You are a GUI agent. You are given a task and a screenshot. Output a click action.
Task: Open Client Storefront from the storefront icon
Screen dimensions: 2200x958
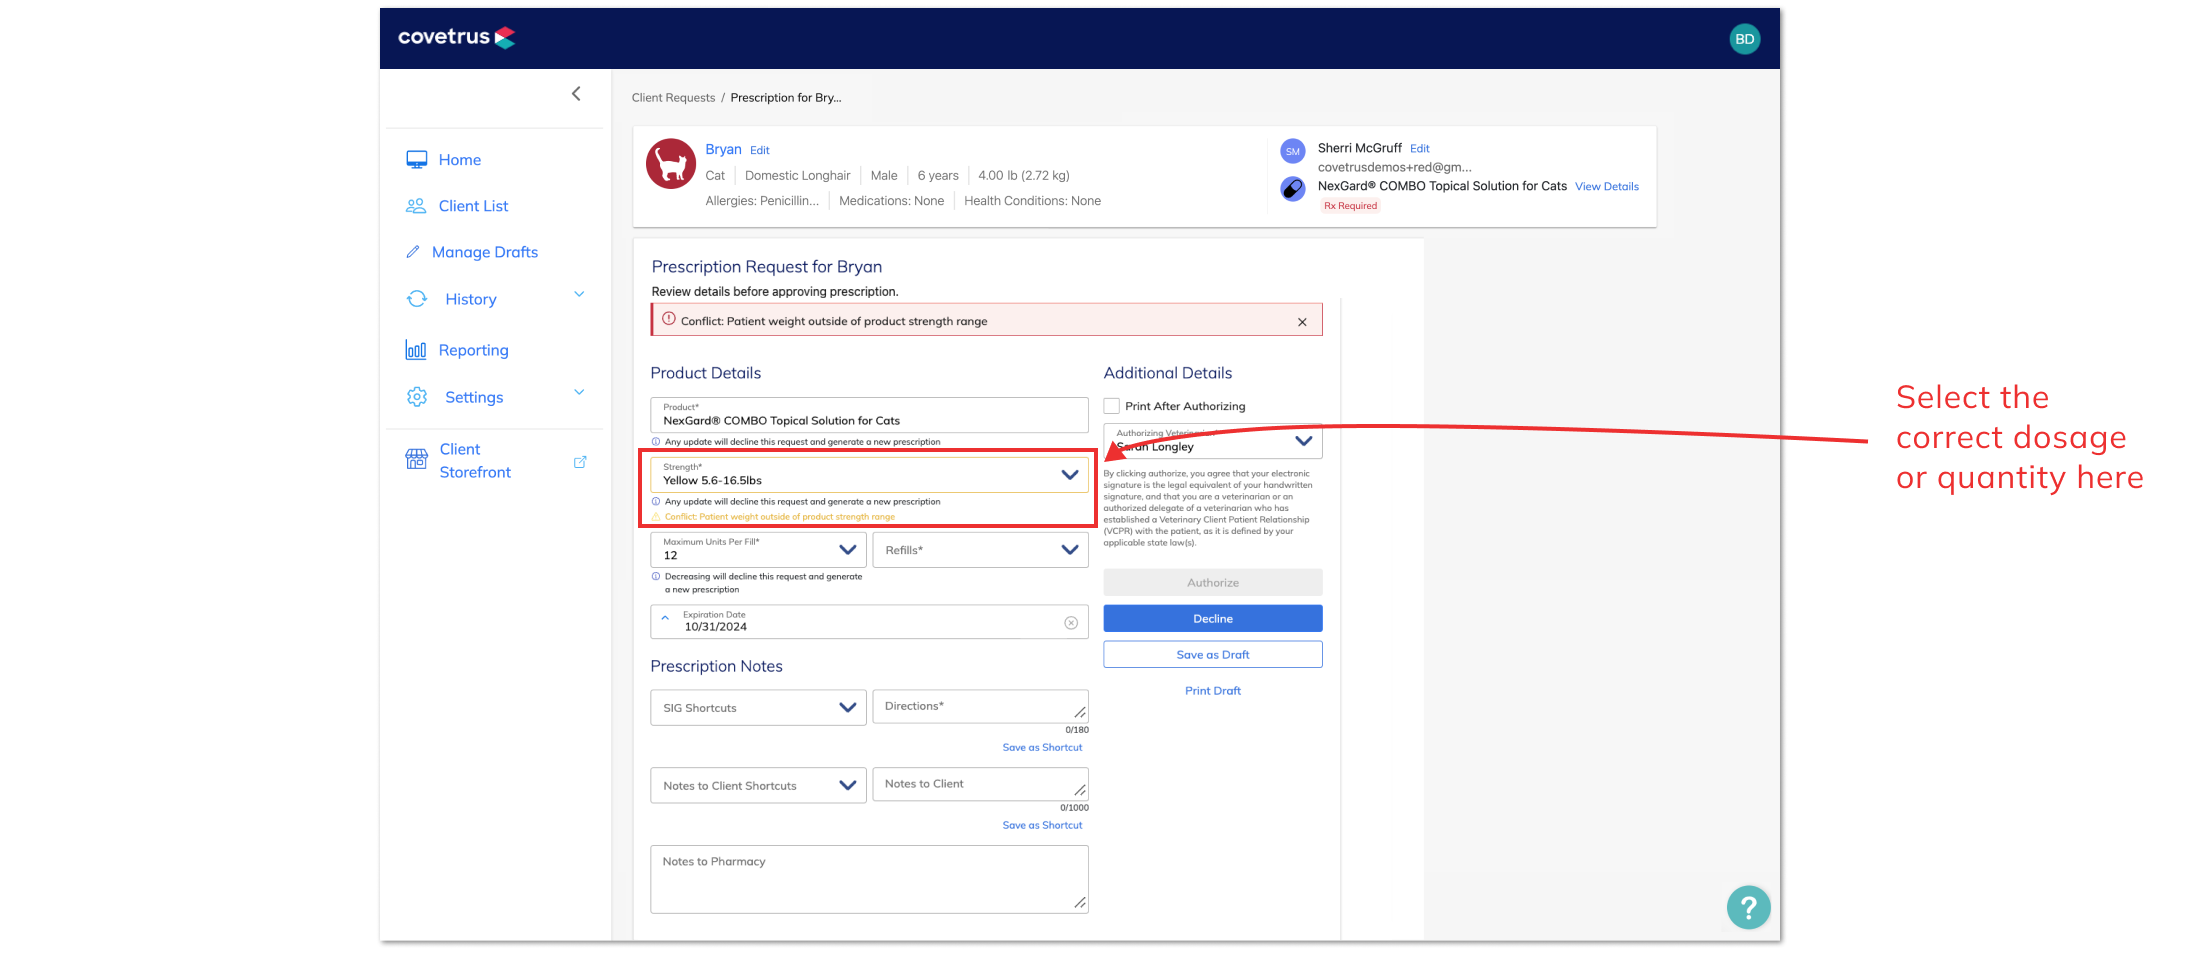point(416,459)
